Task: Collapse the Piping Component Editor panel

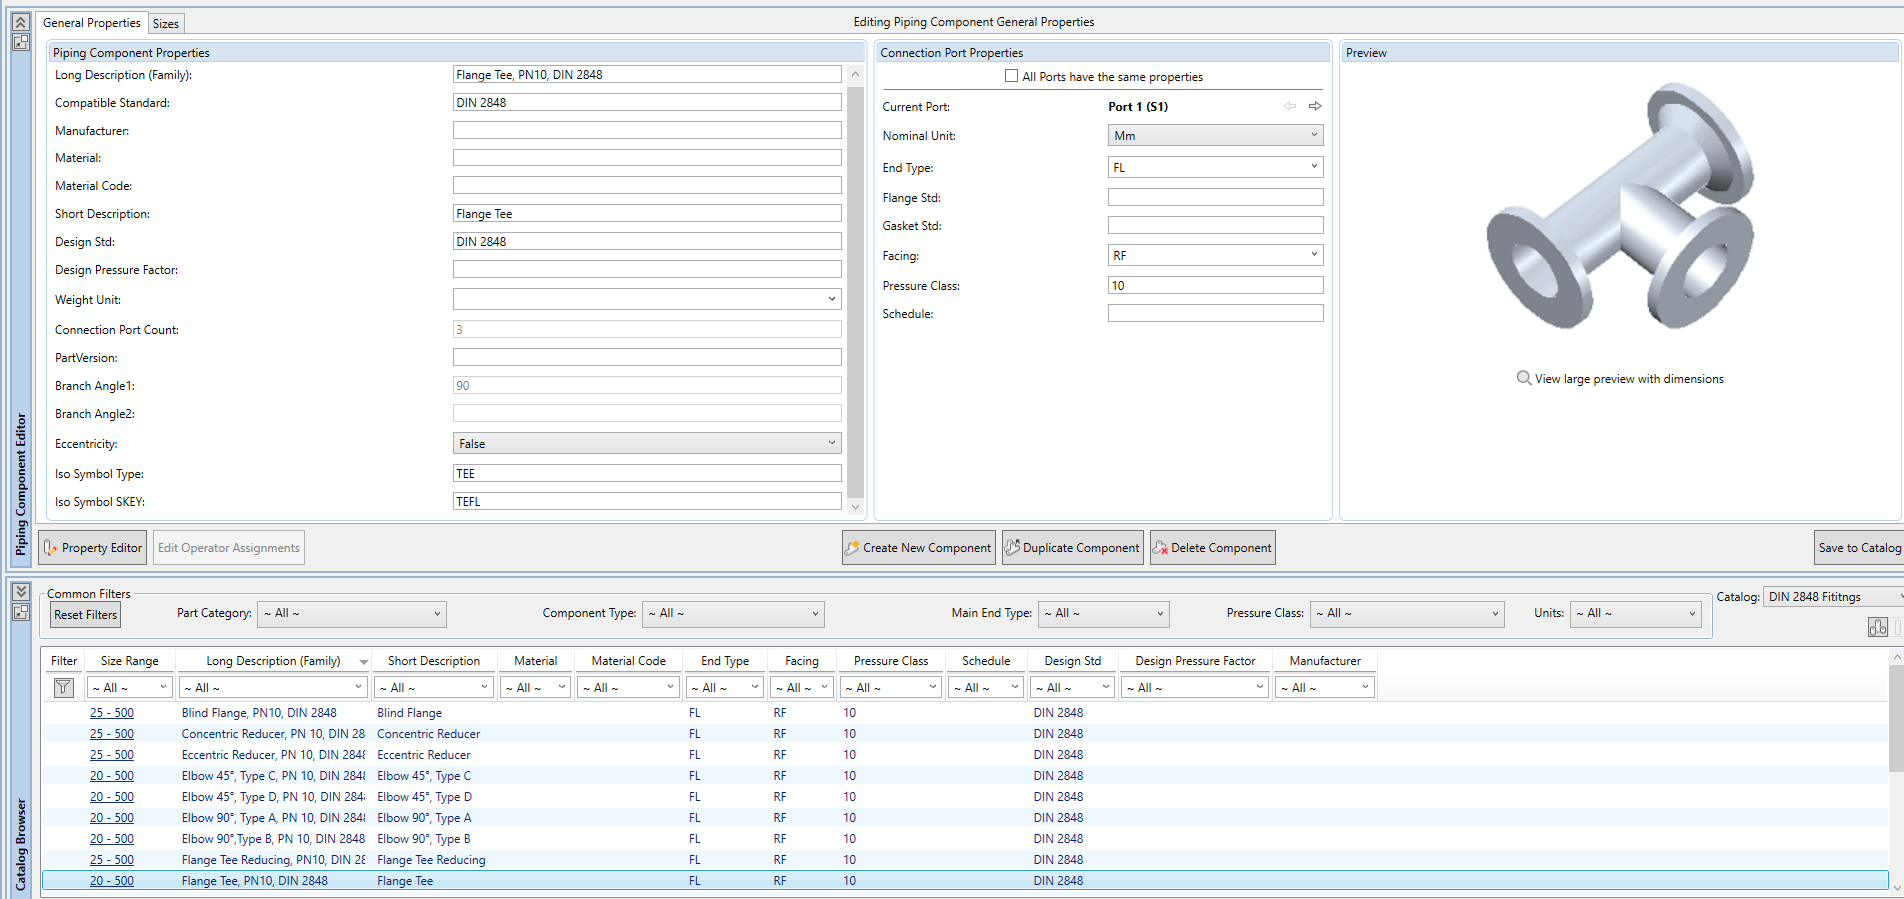Action: tap(20, 22)
